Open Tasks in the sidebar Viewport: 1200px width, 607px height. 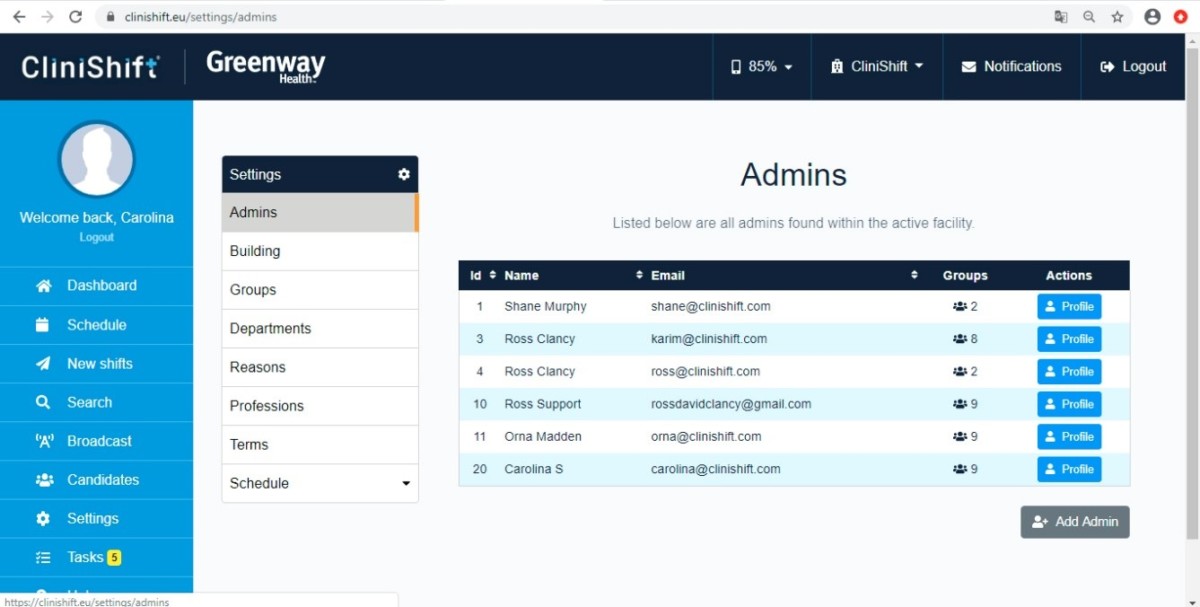point(96,557)
